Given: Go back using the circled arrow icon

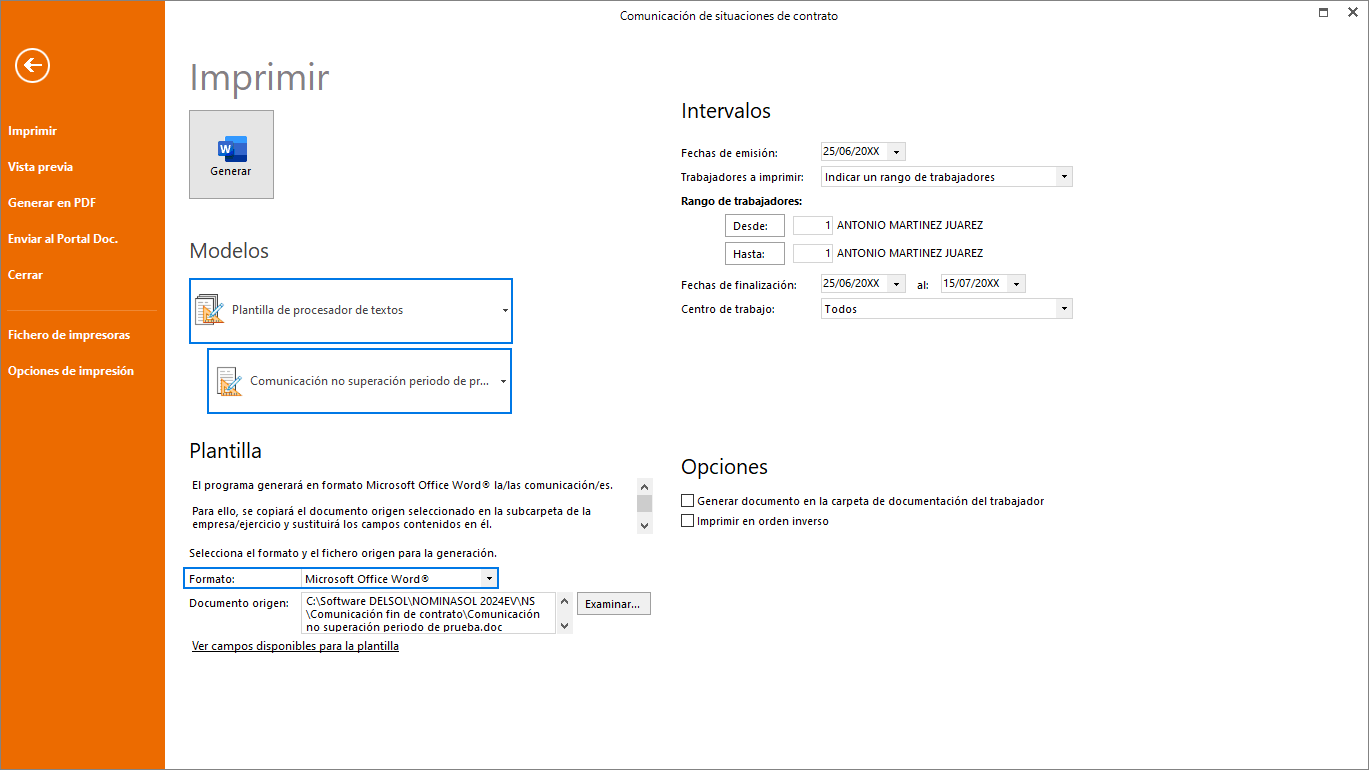Looking at the screenshot, I should pyautogui.click(x=33, y=66).
